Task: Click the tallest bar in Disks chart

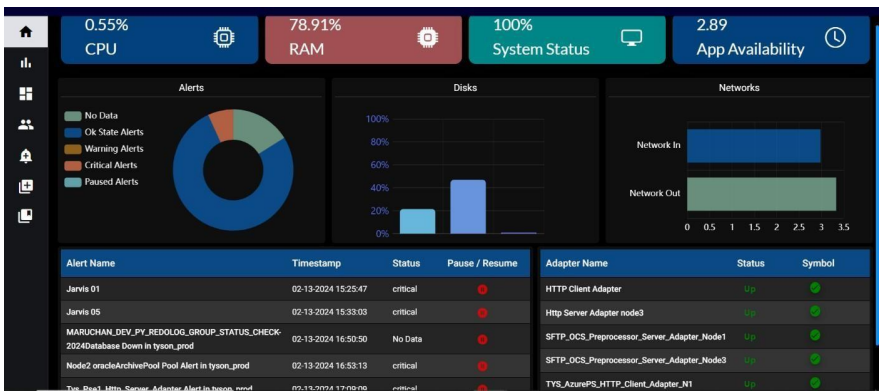Action: pyautogui.click(x=468, y=207)
